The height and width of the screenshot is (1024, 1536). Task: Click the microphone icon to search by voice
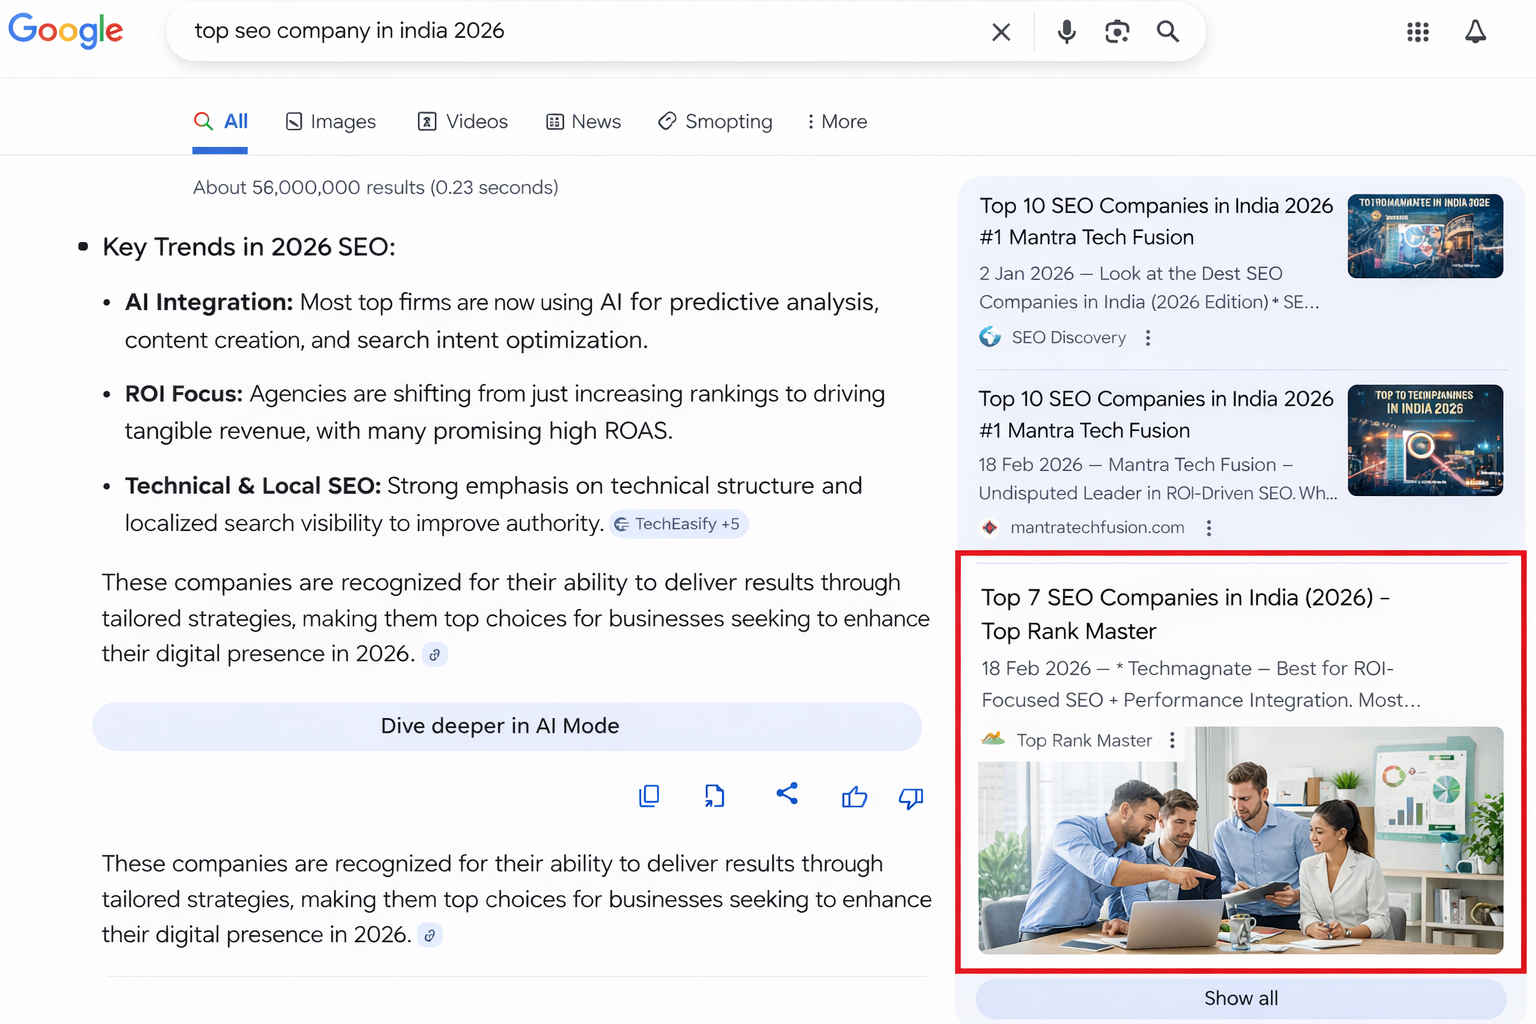click(x=1066, y=31)
